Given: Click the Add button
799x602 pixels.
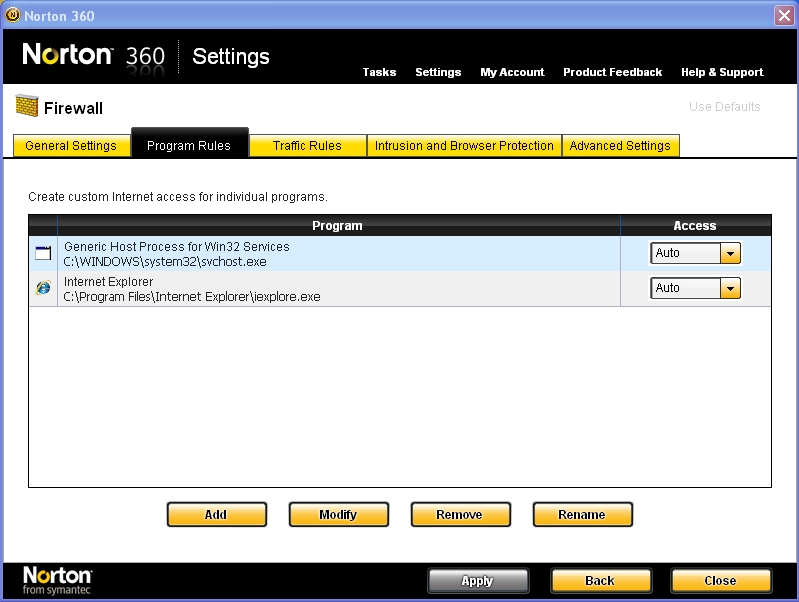Looking at the screenshot, I should (x=217, y=514).
